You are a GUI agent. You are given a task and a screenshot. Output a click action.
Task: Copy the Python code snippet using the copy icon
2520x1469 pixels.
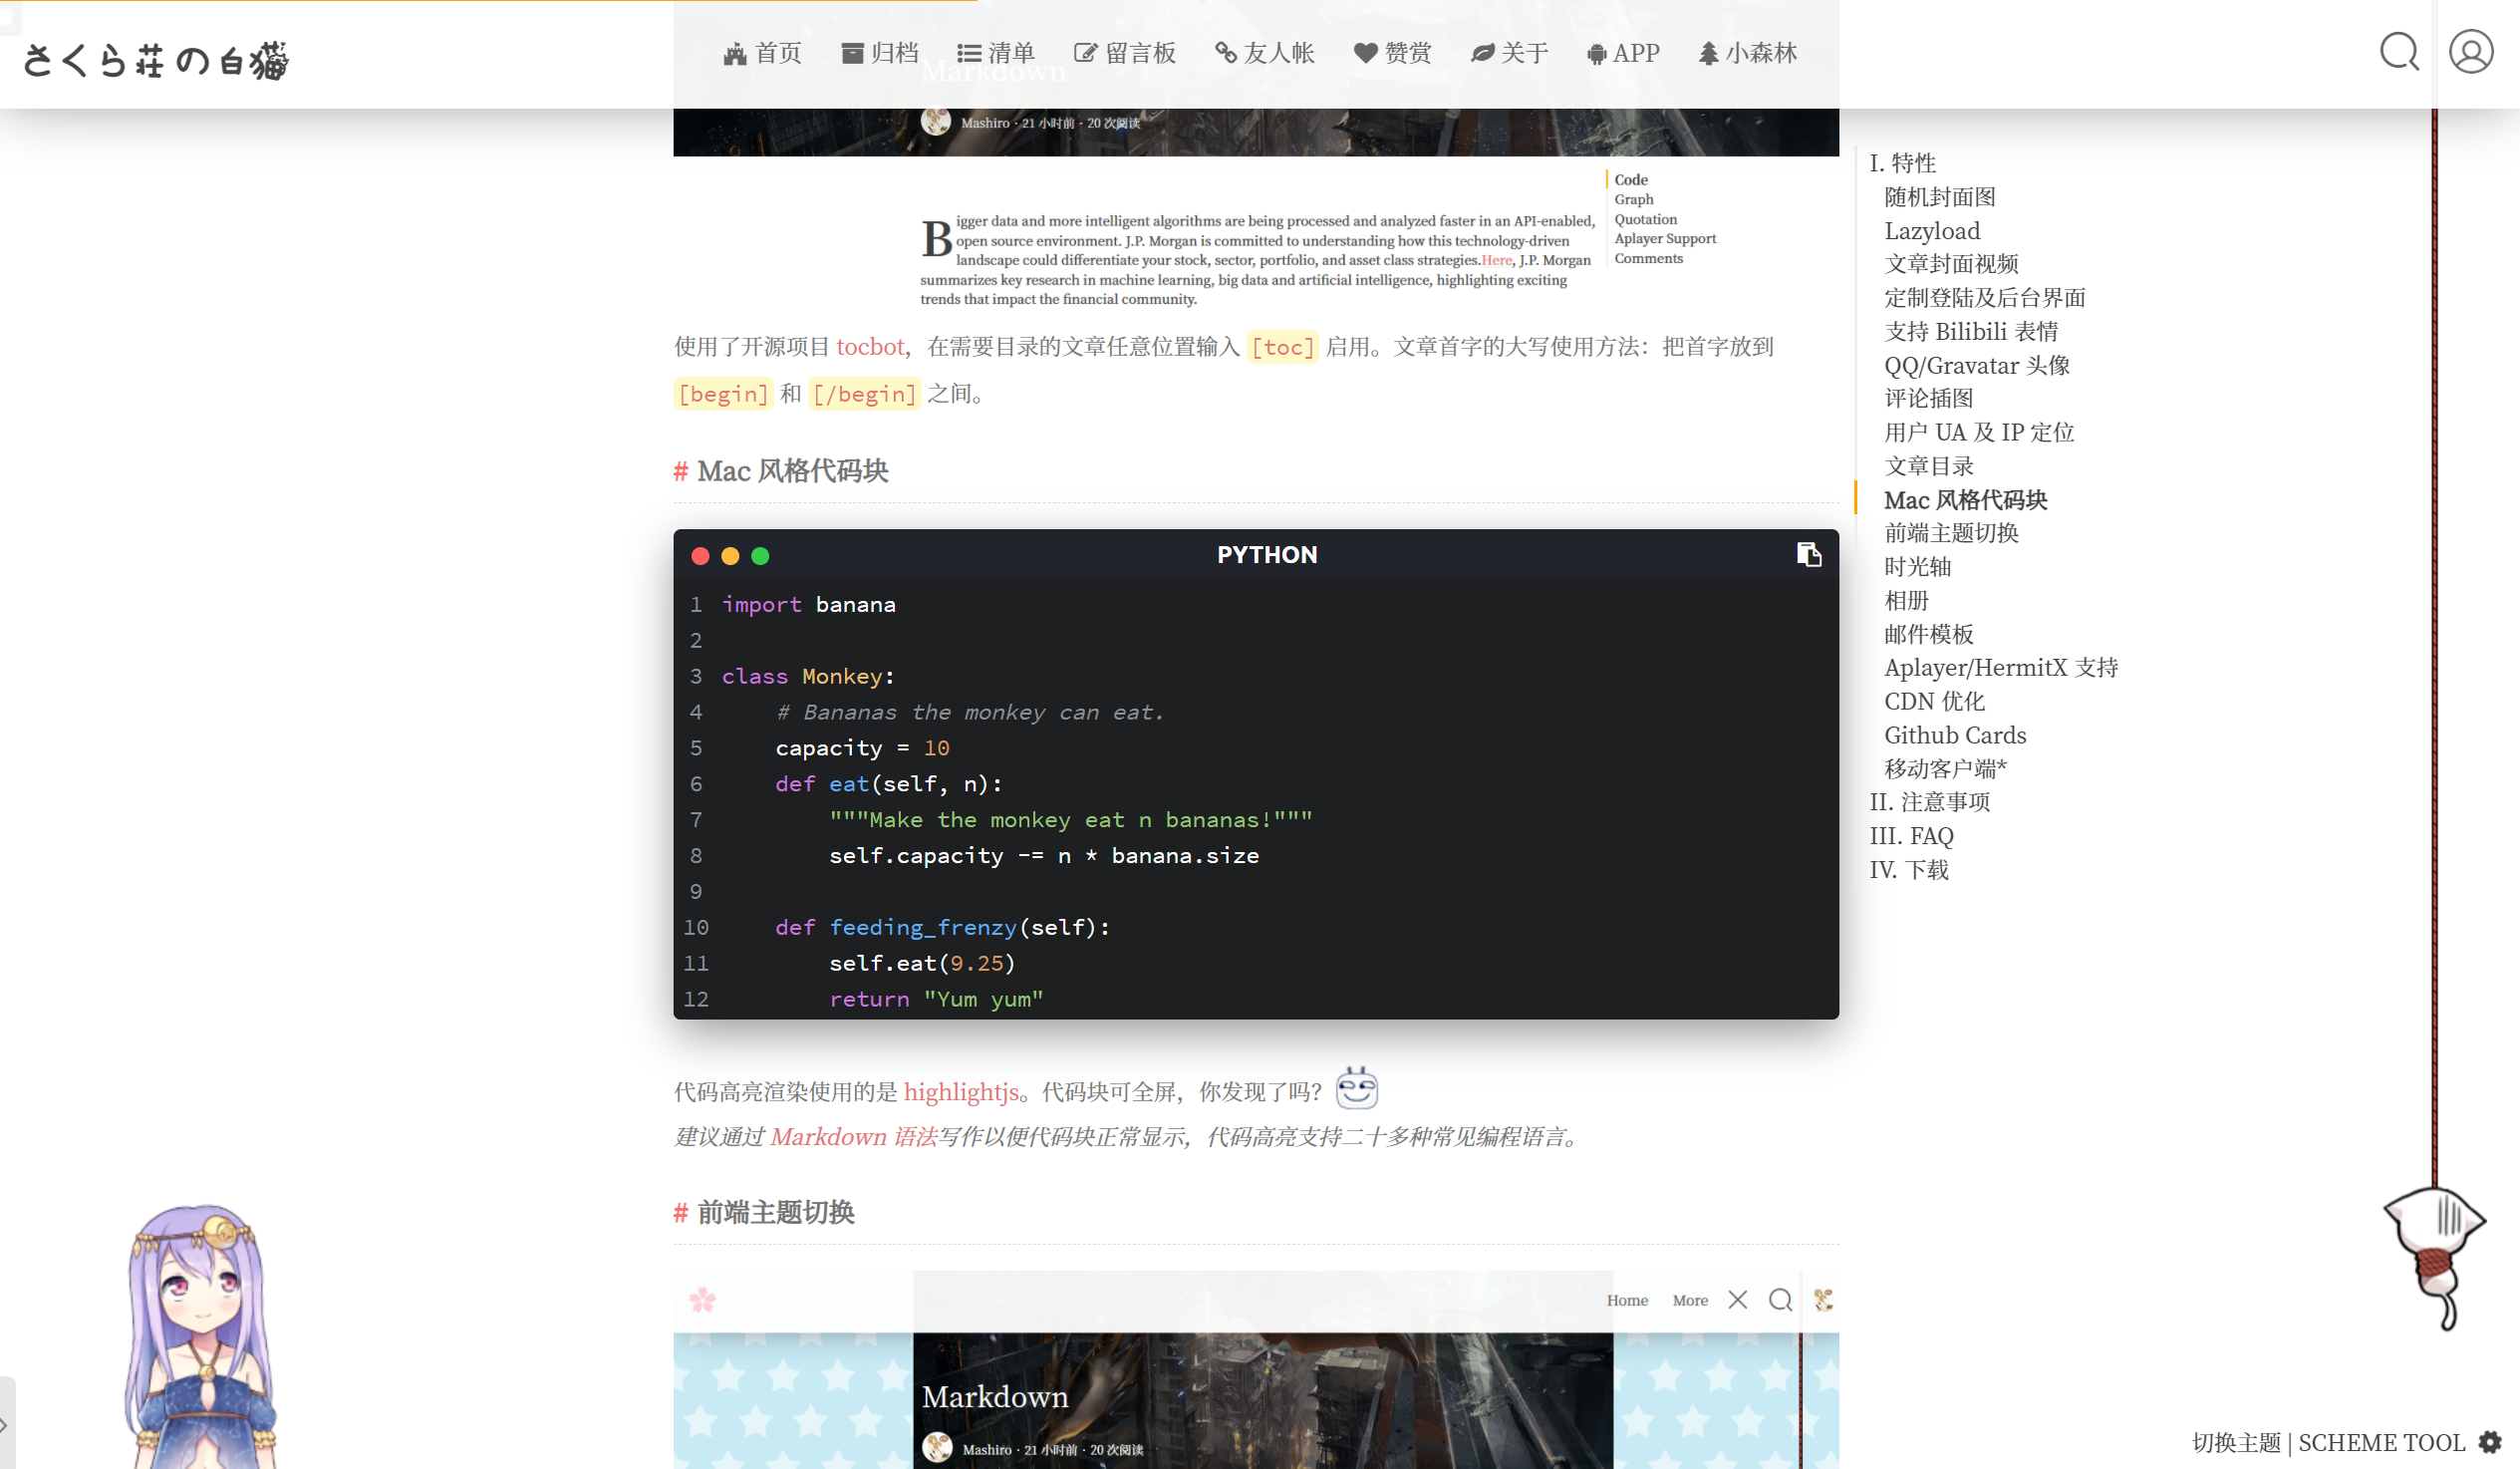coord(1809,555)
